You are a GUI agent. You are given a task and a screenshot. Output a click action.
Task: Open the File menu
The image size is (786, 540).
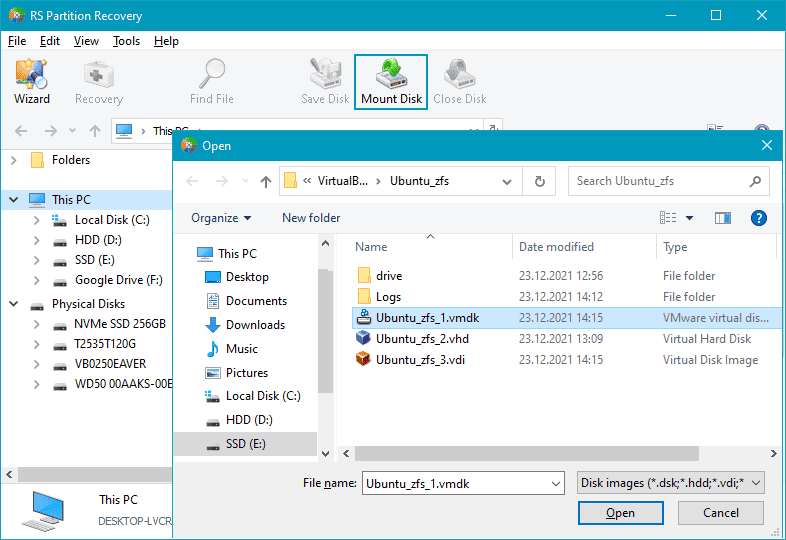click(17, 41)
